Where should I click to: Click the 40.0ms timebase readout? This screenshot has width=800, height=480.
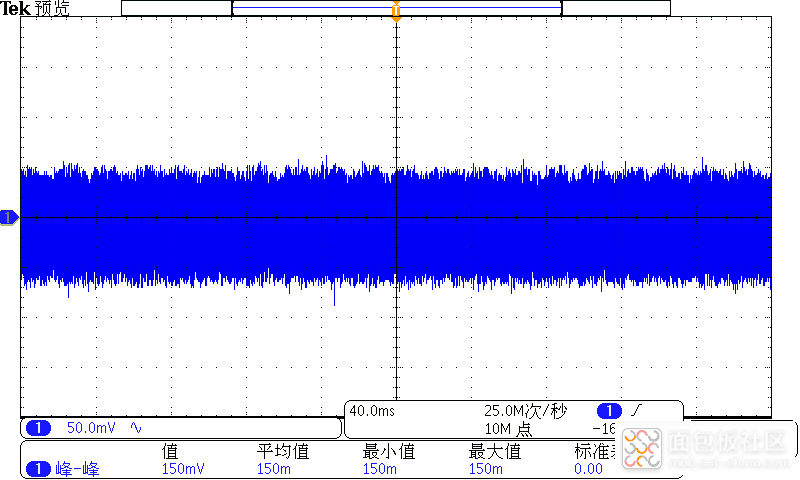click(x=372, y=411)
